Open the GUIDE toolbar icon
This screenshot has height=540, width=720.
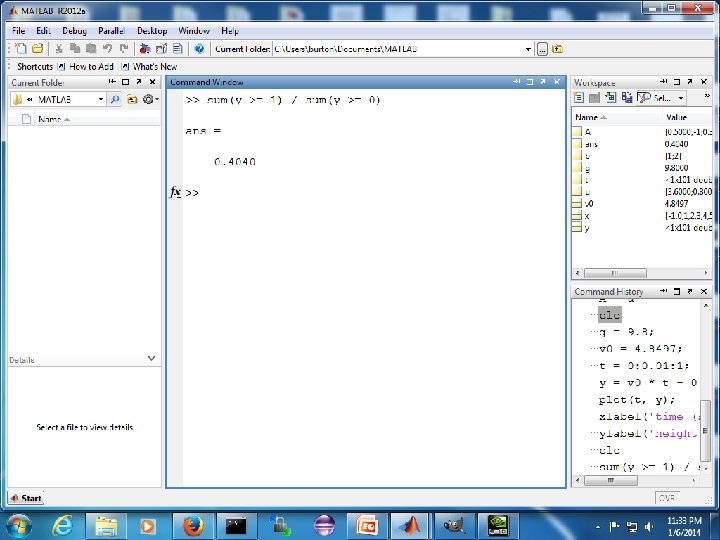coord(162,49)
